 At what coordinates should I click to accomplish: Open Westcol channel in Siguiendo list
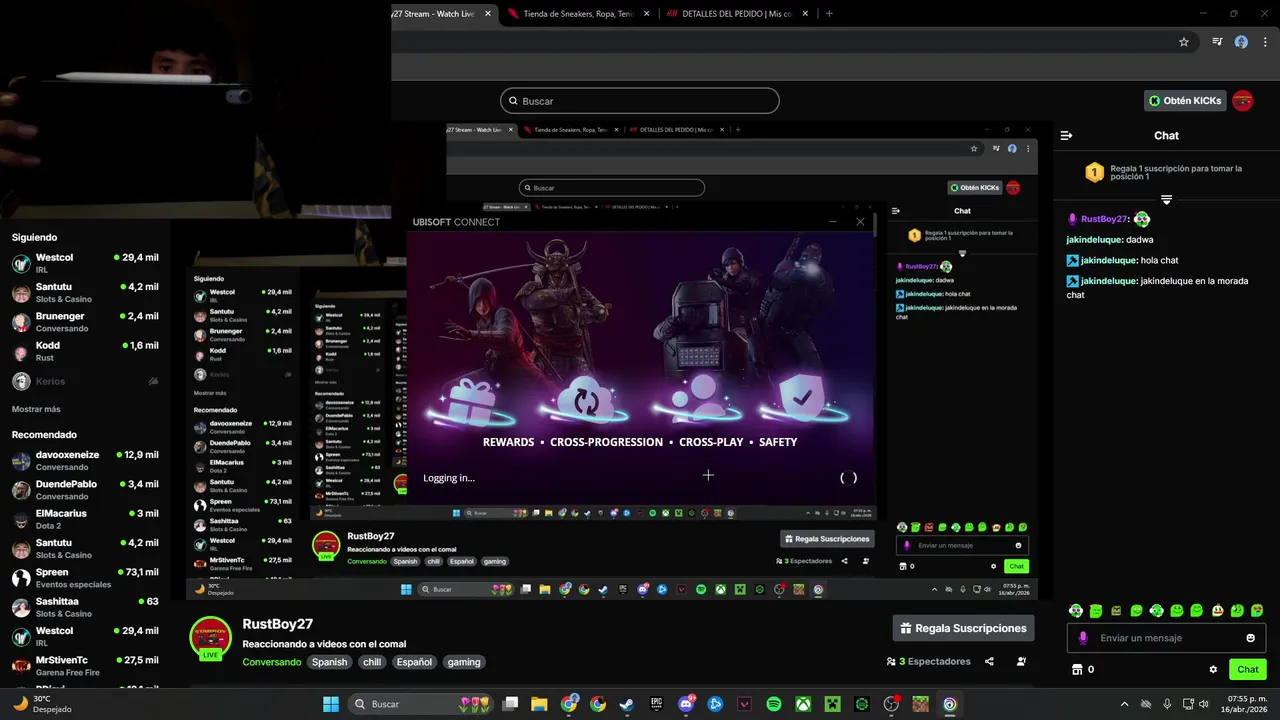[85, 263]
